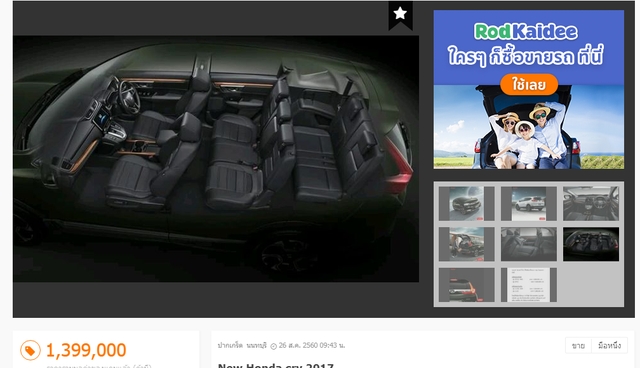640x368 pixels.
Task: Click the orange price tag icon
Action: tap(30, 350)
